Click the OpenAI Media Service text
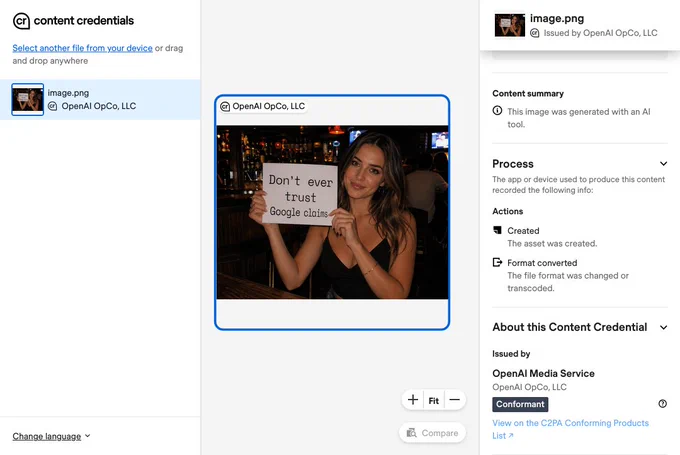The image size is (680, 455). click(x=543, y=373)
